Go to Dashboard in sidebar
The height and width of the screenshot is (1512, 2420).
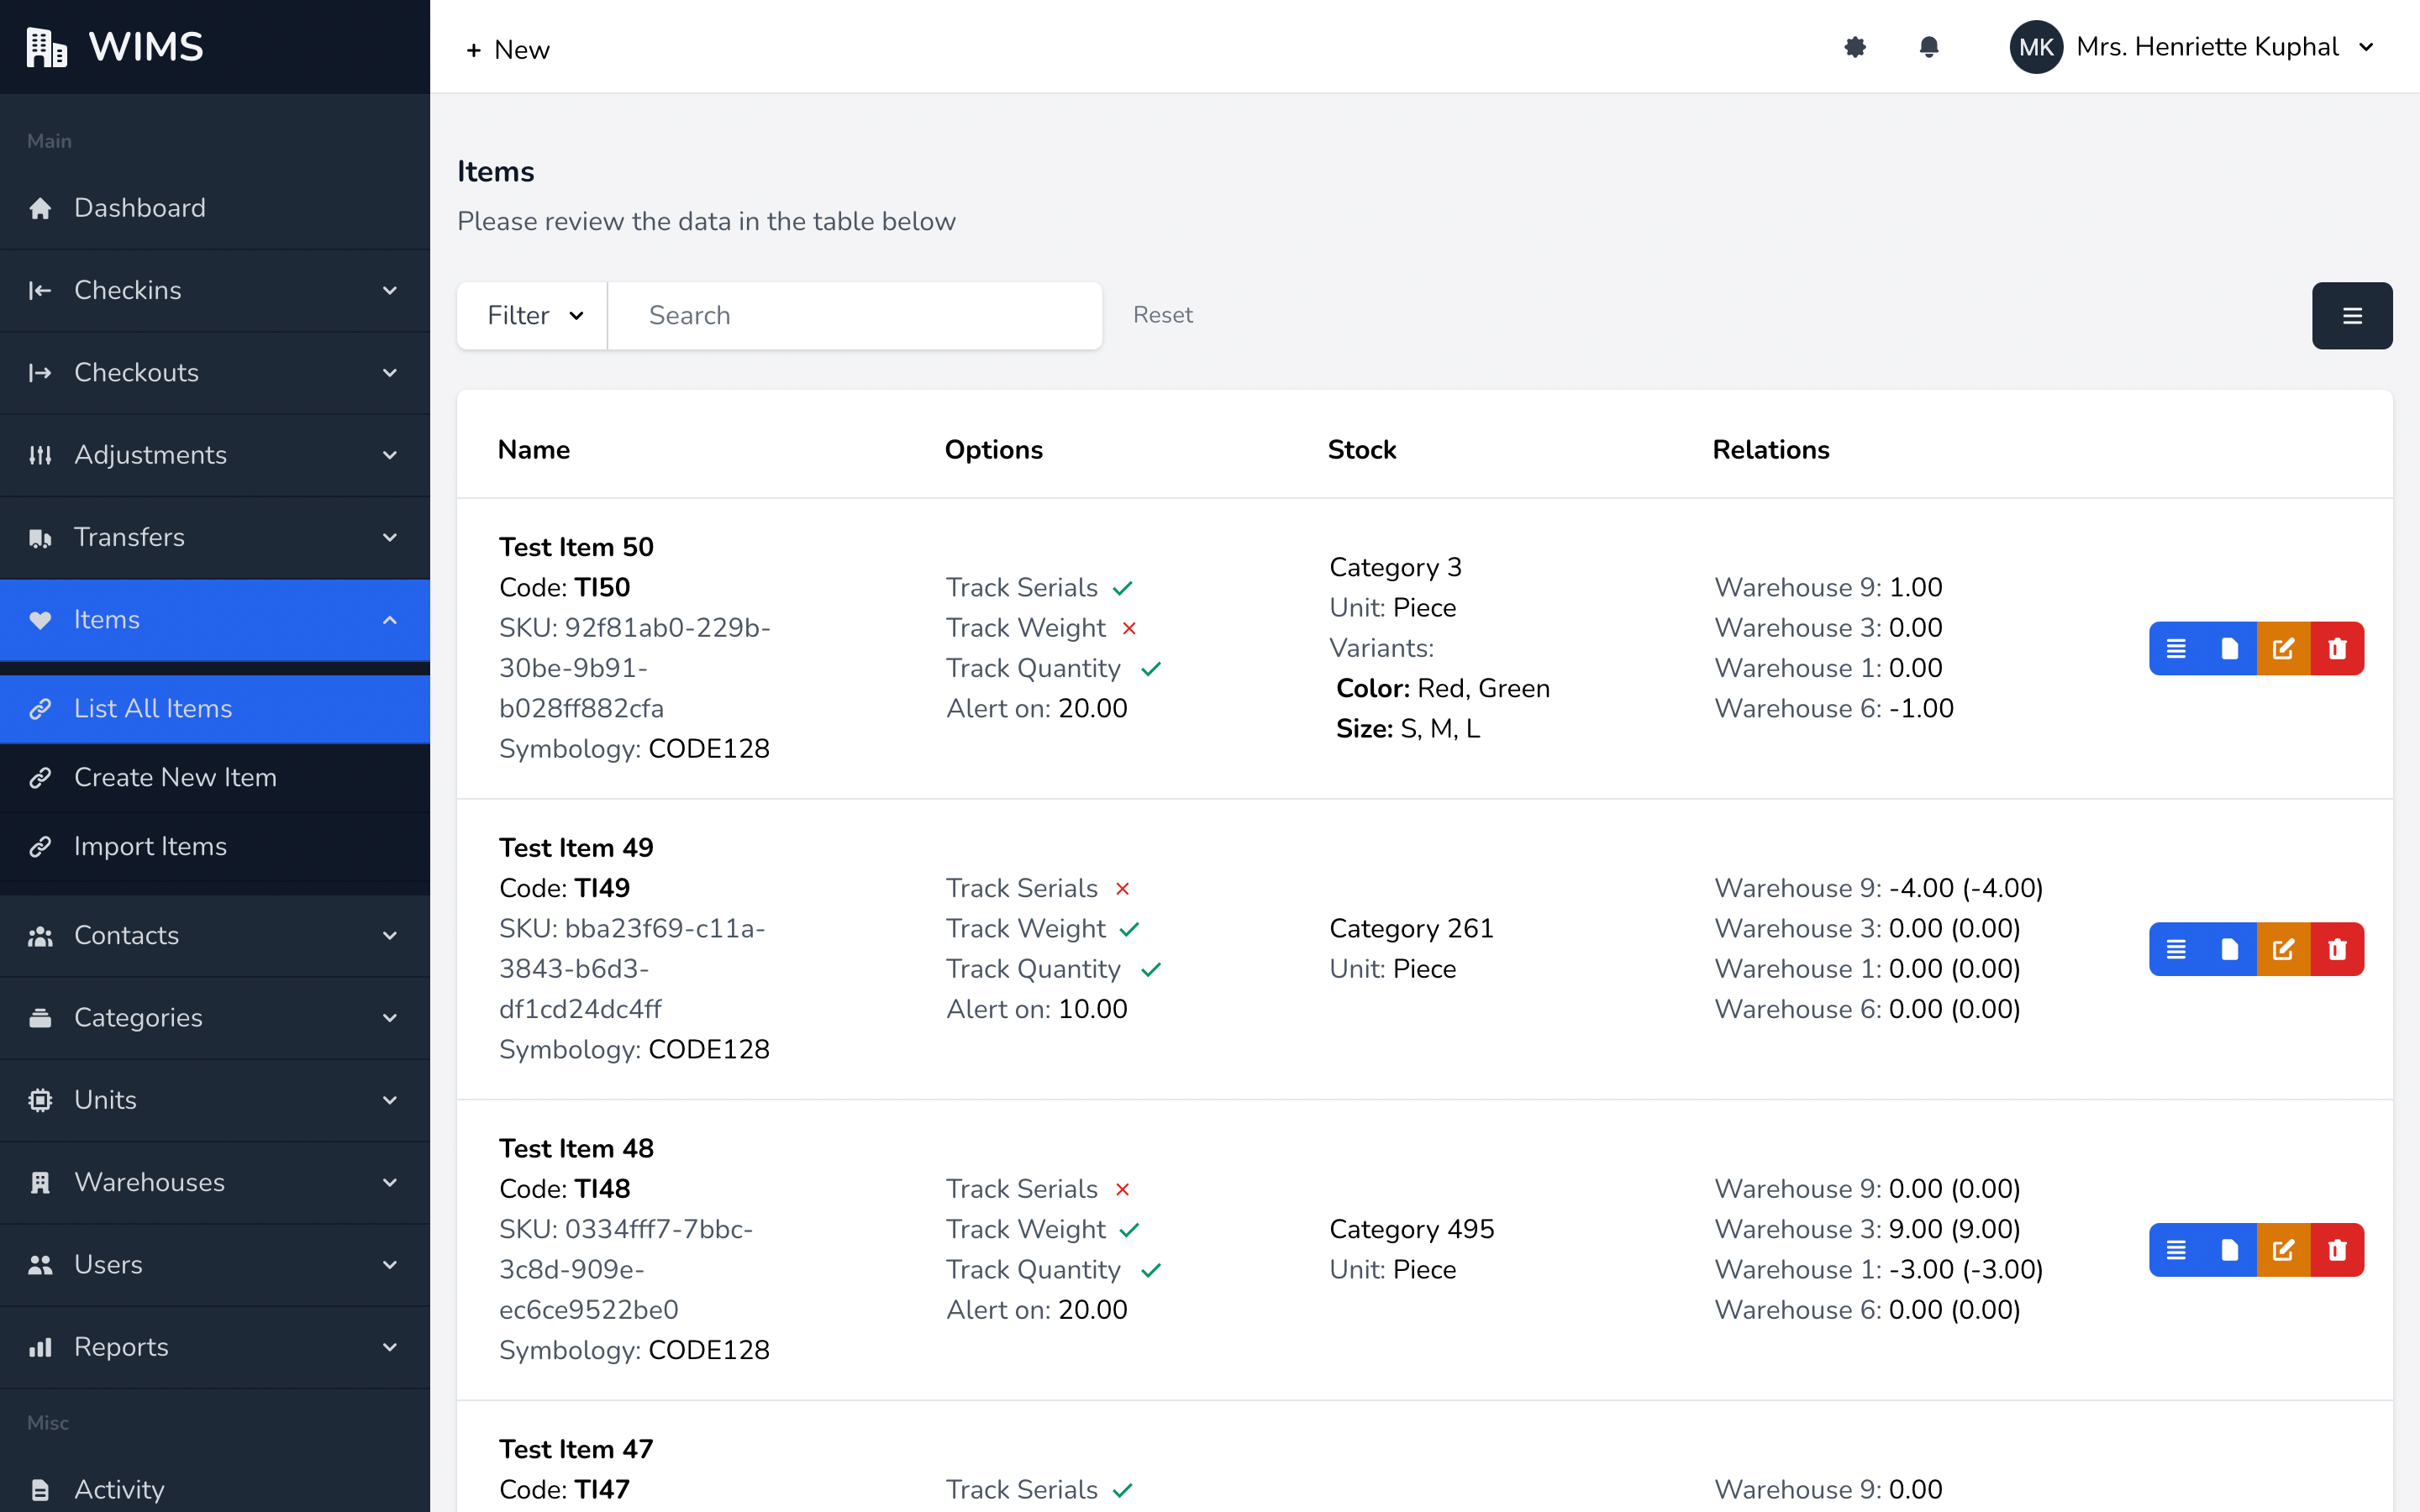click(x=215, y=208)
